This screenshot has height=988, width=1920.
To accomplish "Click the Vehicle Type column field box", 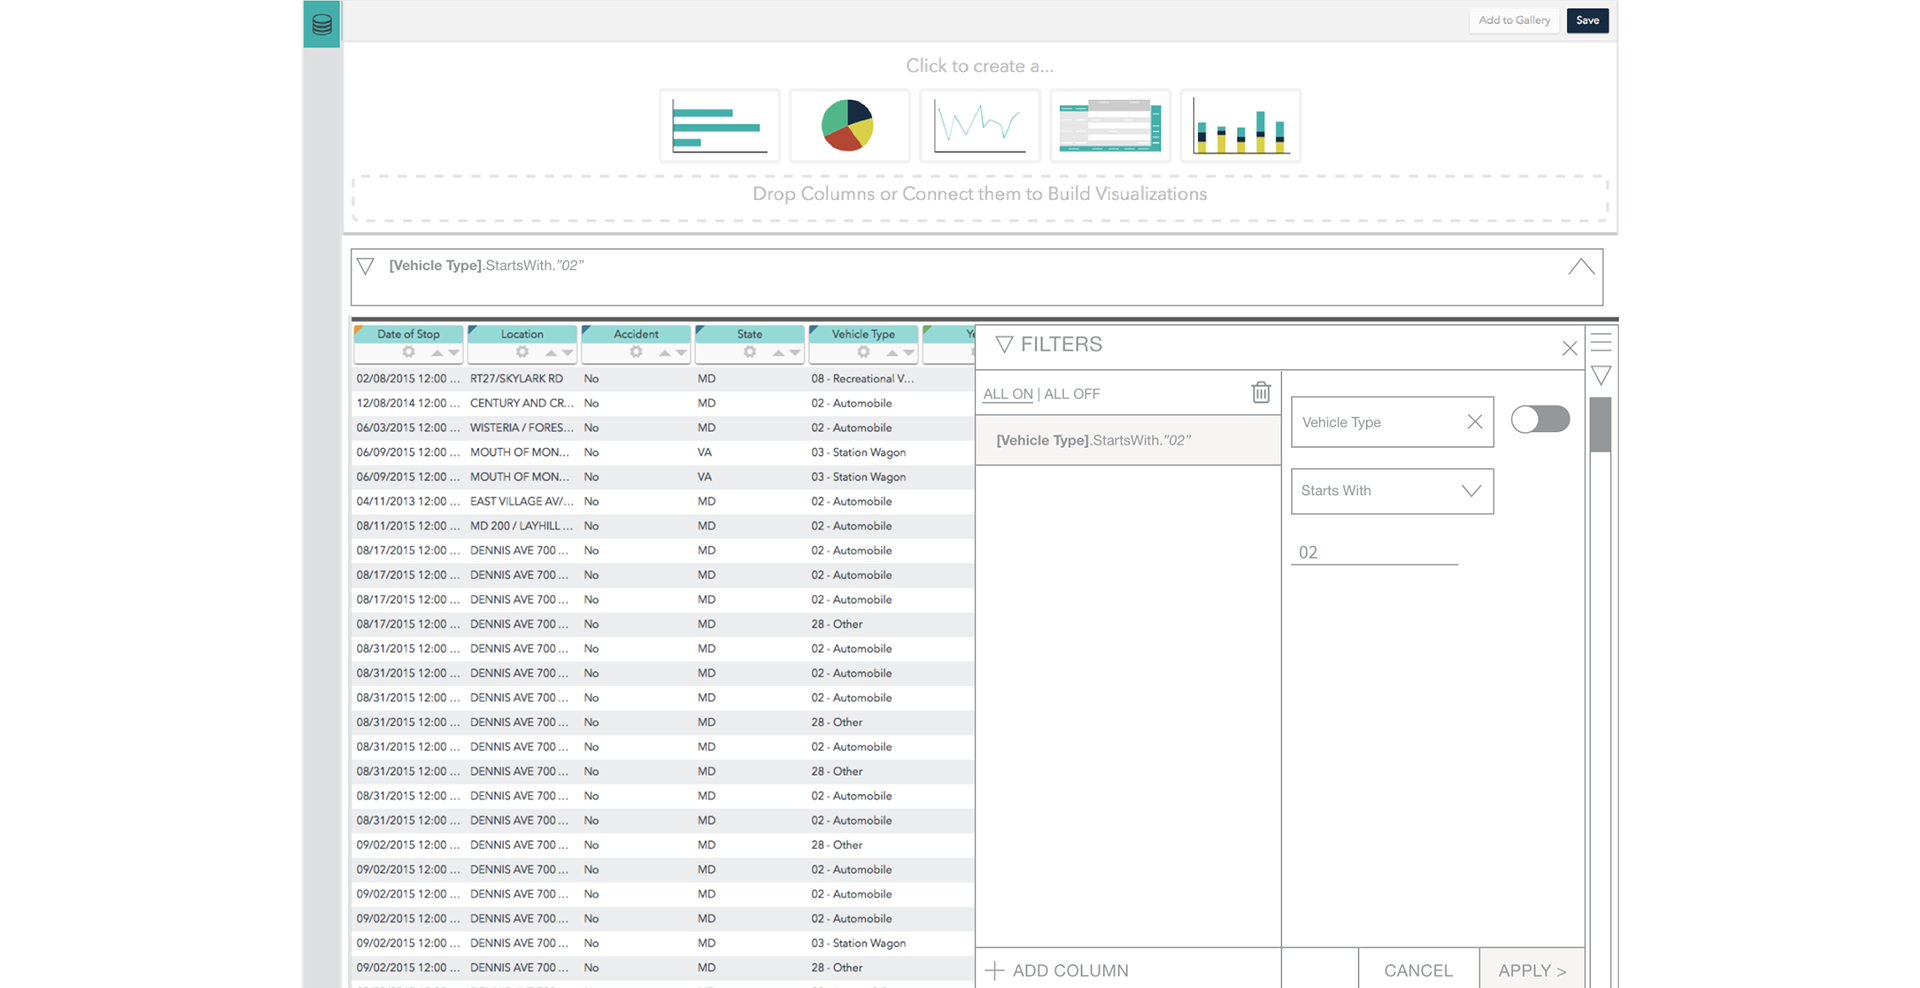I will 1392,422.
